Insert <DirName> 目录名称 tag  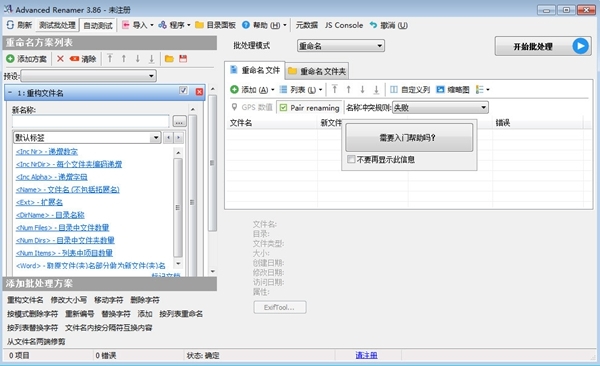(50, 215)
